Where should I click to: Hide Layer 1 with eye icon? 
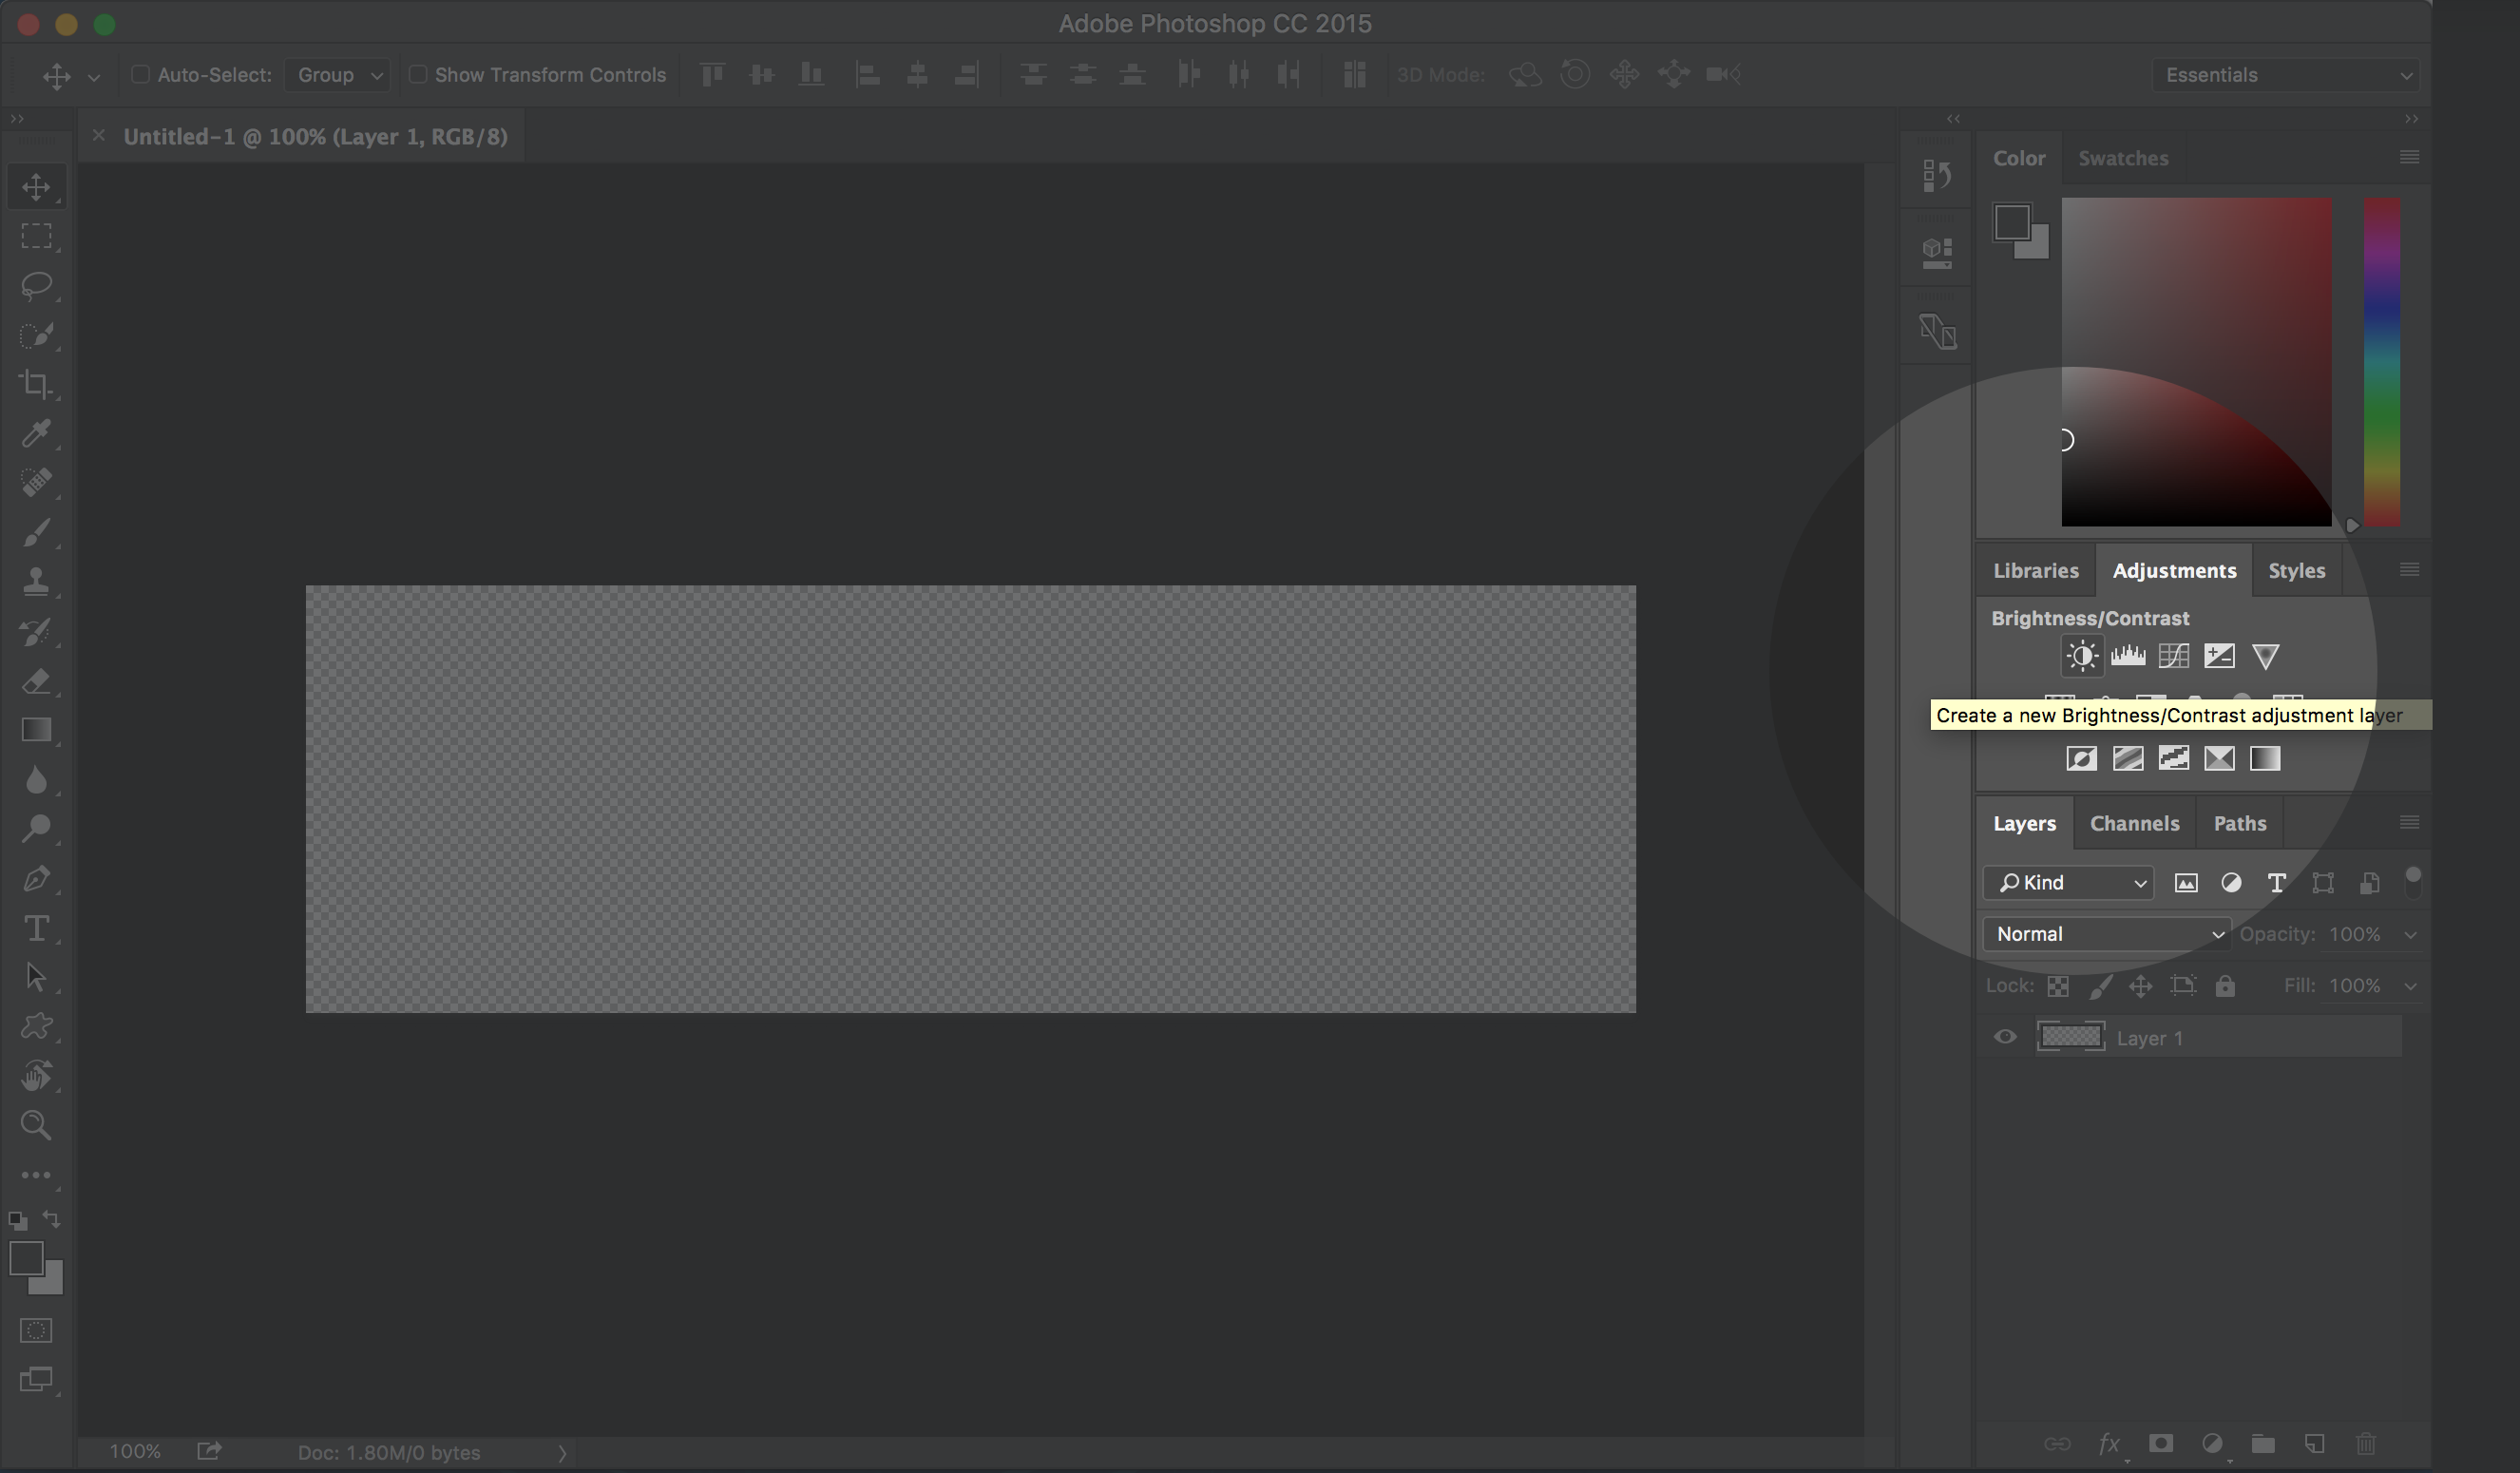point(2005,1037)
